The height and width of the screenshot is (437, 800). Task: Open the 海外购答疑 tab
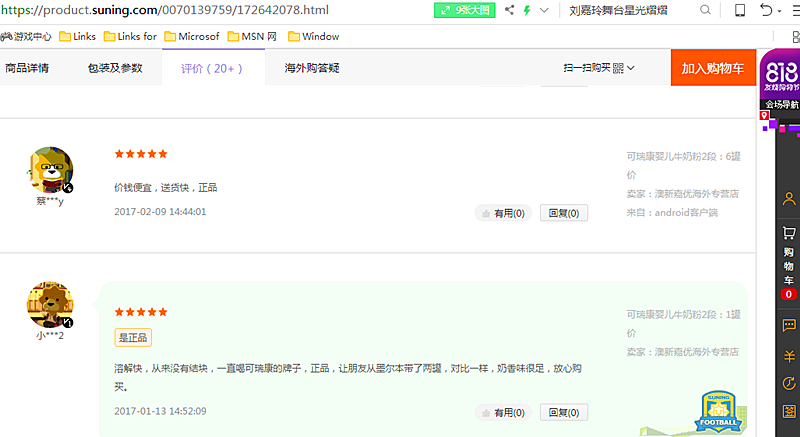click(x=312, y=68)
